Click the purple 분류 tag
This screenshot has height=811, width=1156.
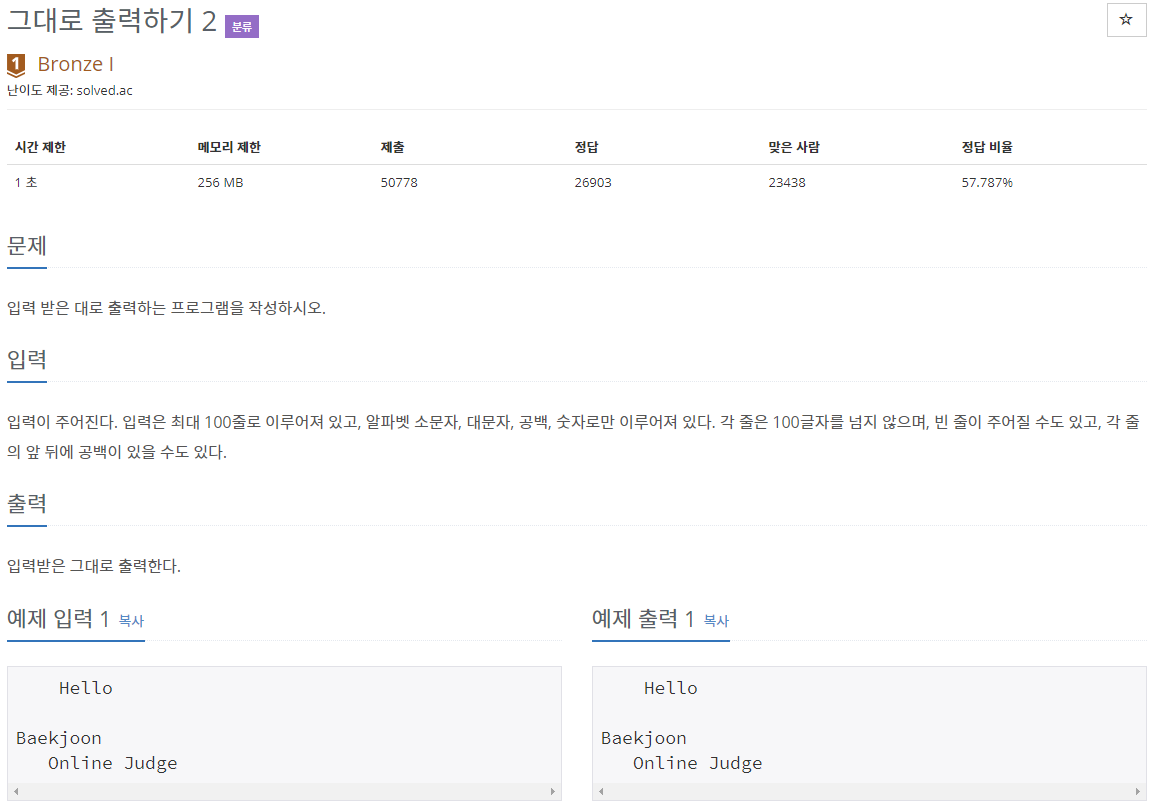(242, 27)
